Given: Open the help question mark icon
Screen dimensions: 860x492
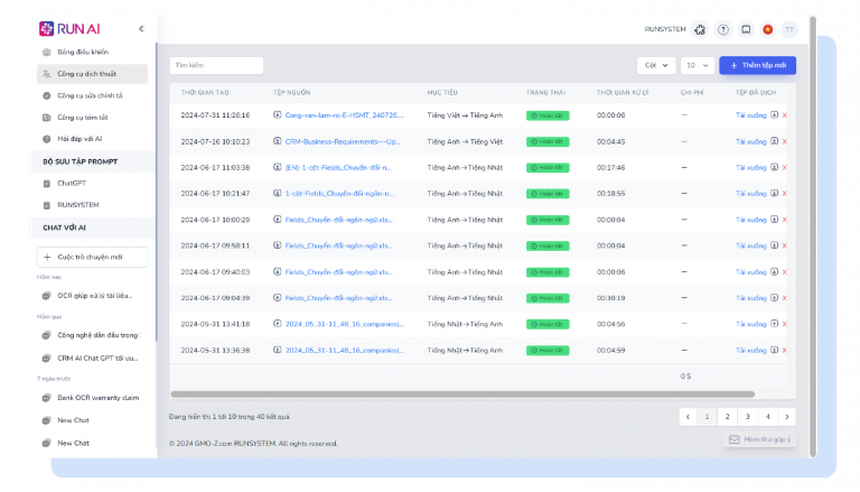Looking at the screenshot, I should (x=723, y=30).
